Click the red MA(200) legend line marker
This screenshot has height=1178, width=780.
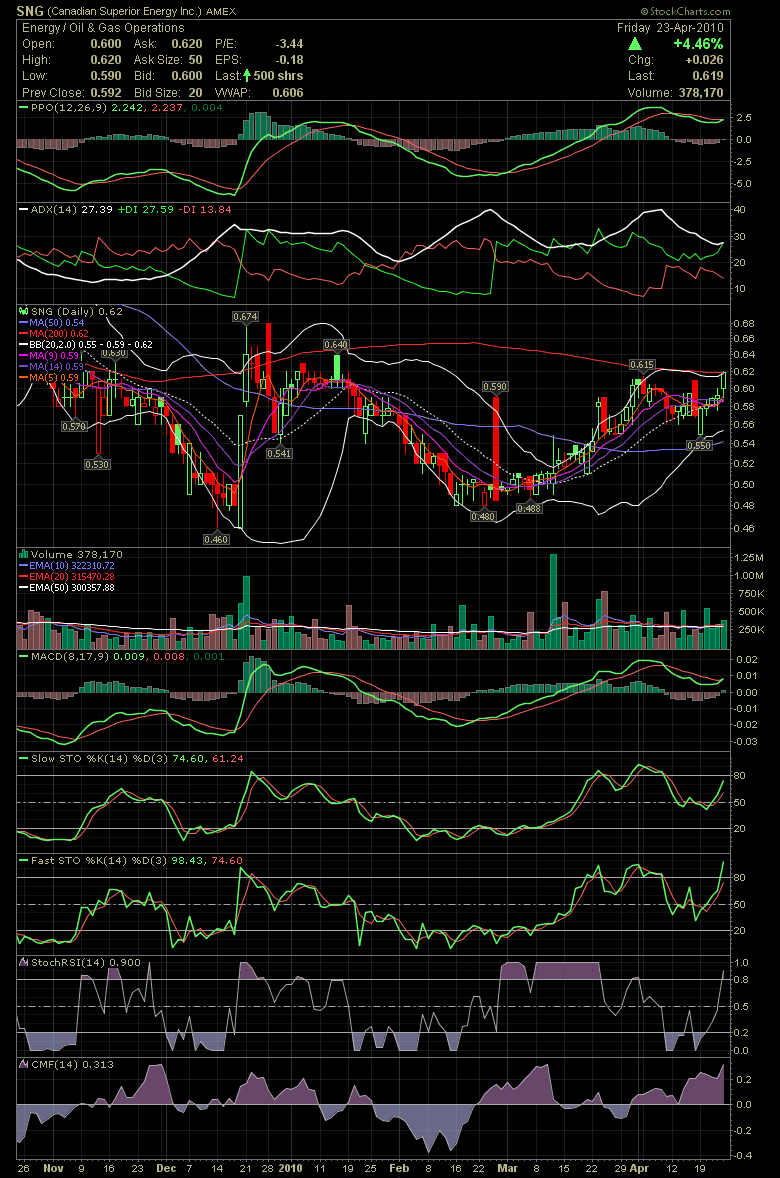(x=23, y=333)
